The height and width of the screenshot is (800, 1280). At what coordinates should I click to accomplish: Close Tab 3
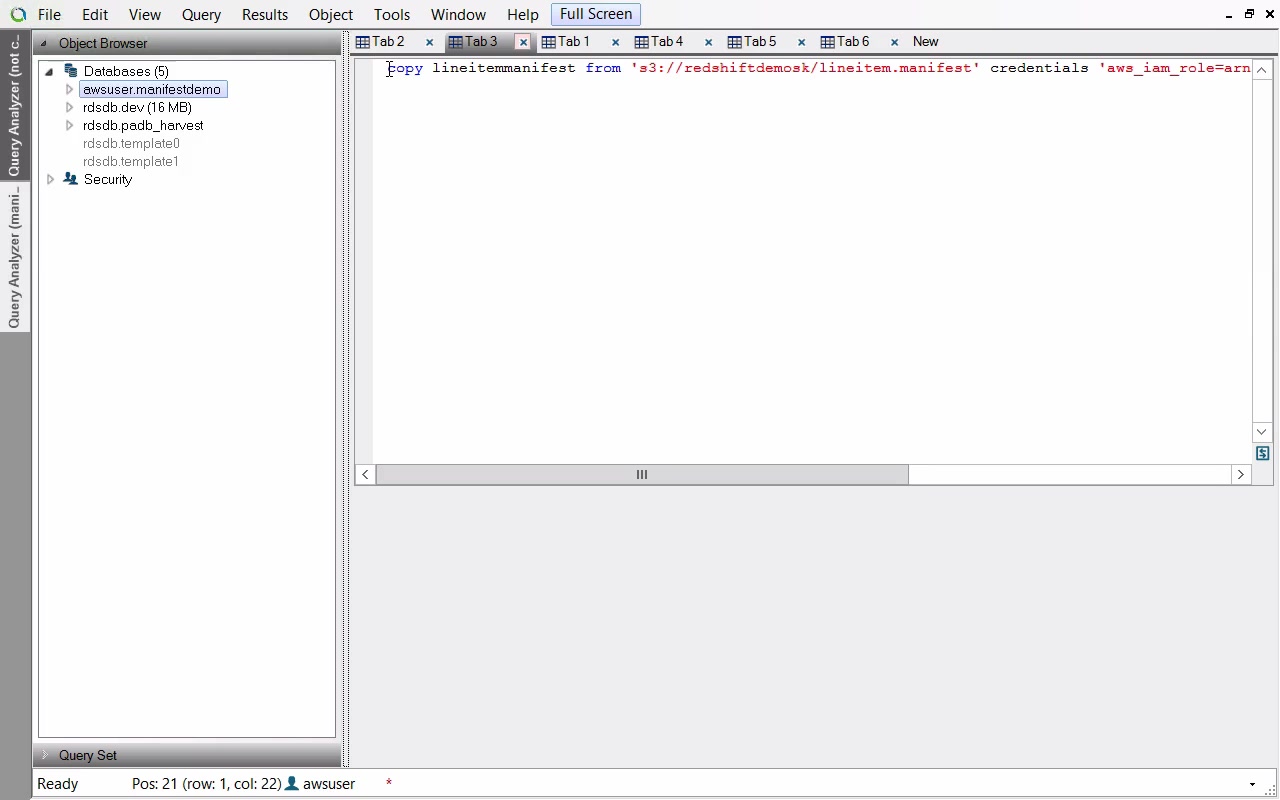click(523, 42)
